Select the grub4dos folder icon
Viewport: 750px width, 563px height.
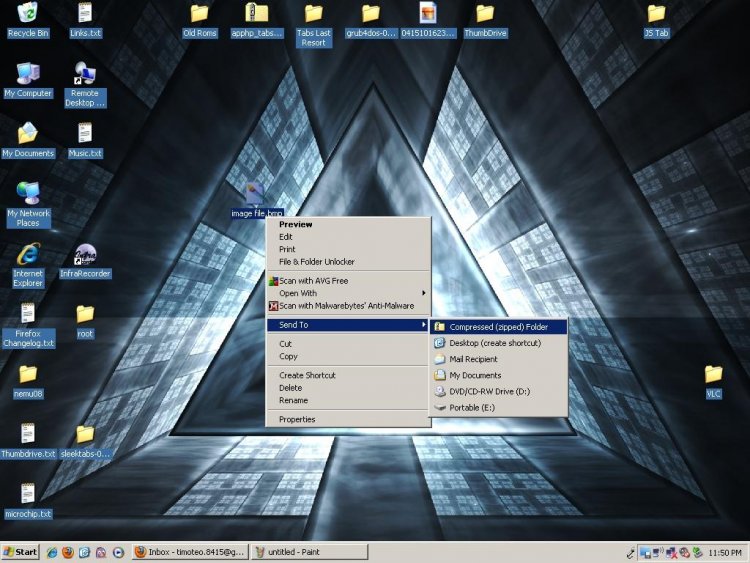(371, 20)
